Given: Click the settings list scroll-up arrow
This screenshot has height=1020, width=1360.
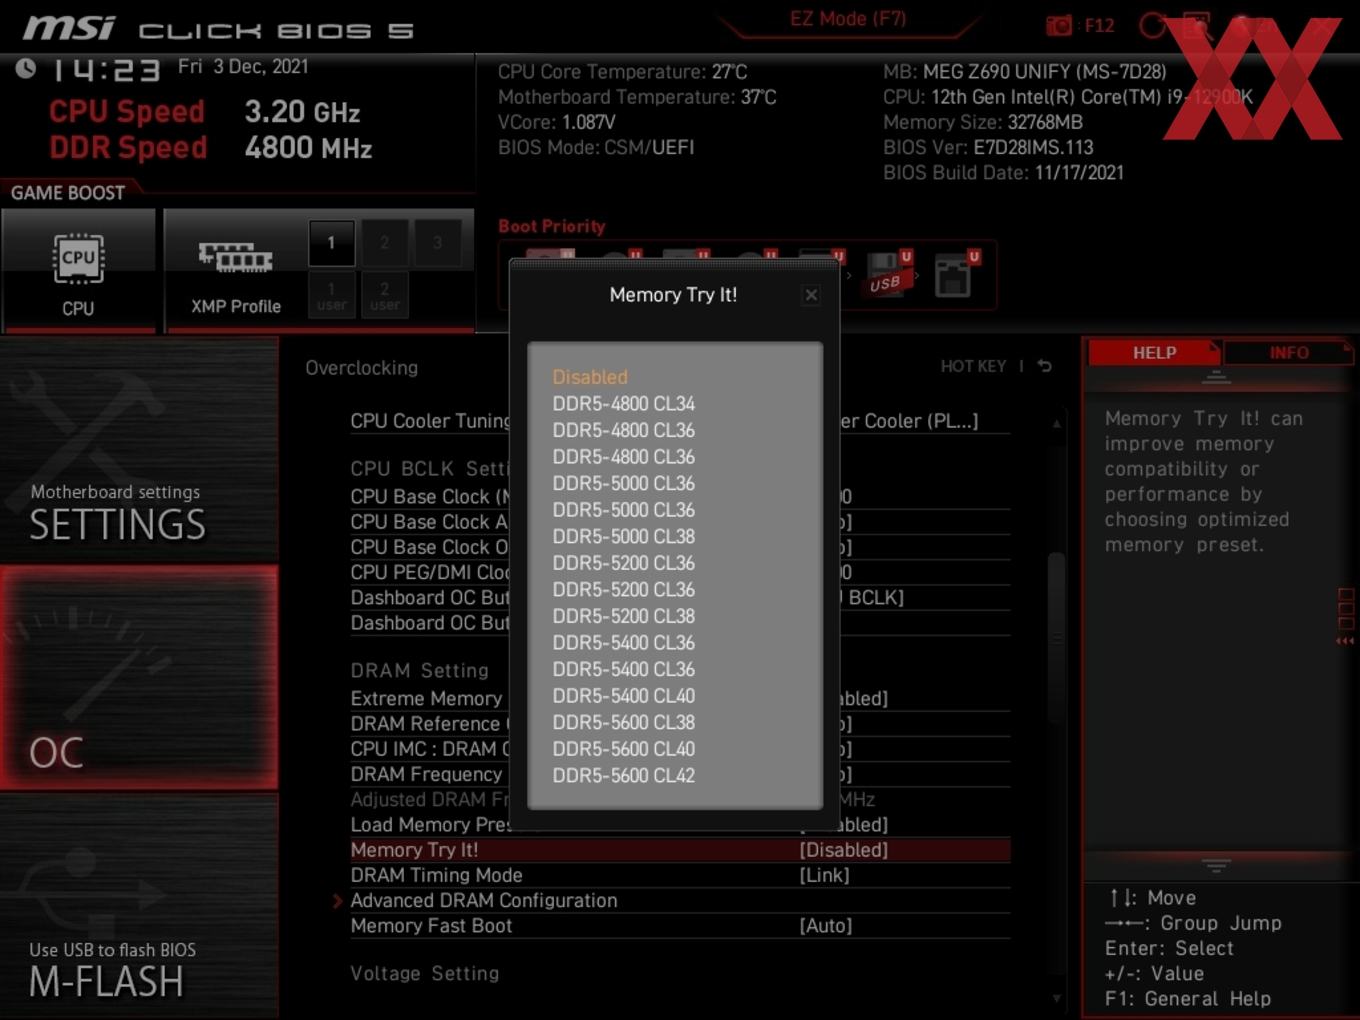Looking at the screenshot, I should [x=1057, y=423].
